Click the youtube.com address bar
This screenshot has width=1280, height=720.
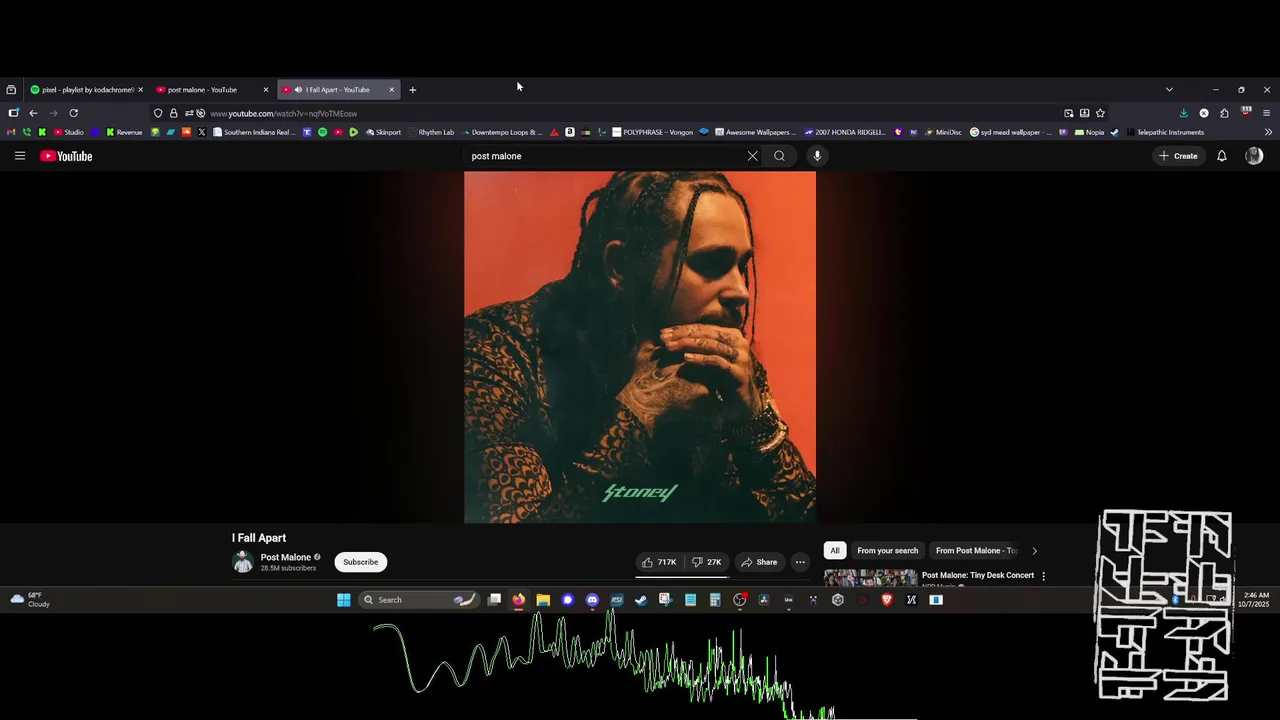[630, 113]
